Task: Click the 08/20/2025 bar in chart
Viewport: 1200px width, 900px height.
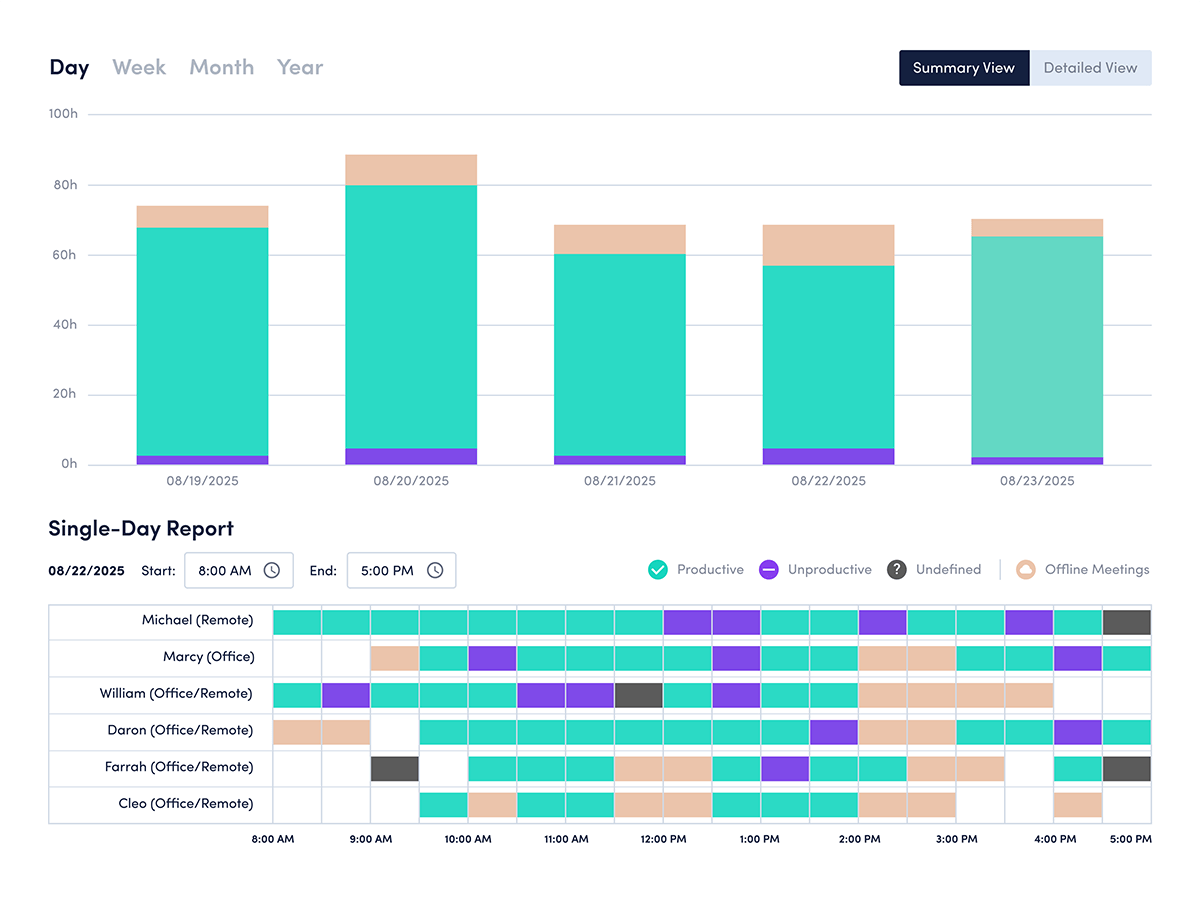Action: [411, 310]
